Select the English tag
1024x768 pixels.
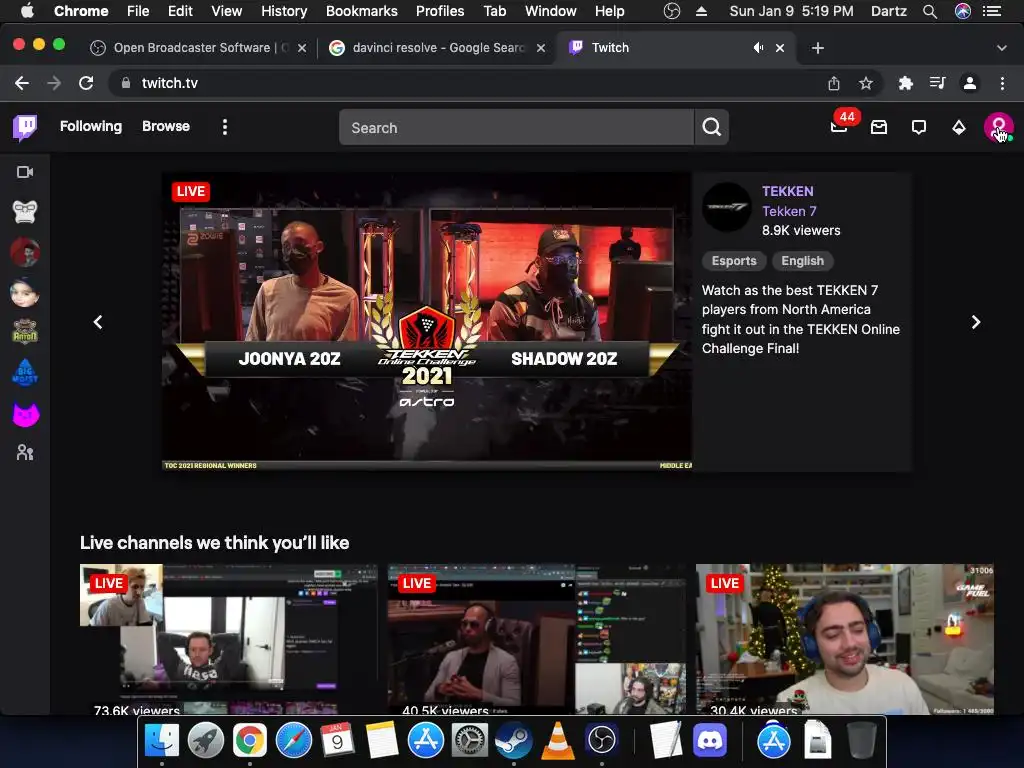coord(803,261)
